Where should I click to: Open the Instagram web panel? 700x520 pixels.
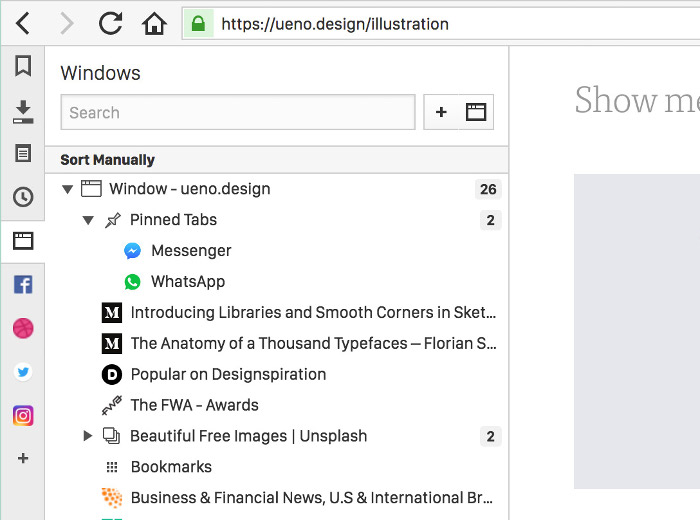coord(22,415)
